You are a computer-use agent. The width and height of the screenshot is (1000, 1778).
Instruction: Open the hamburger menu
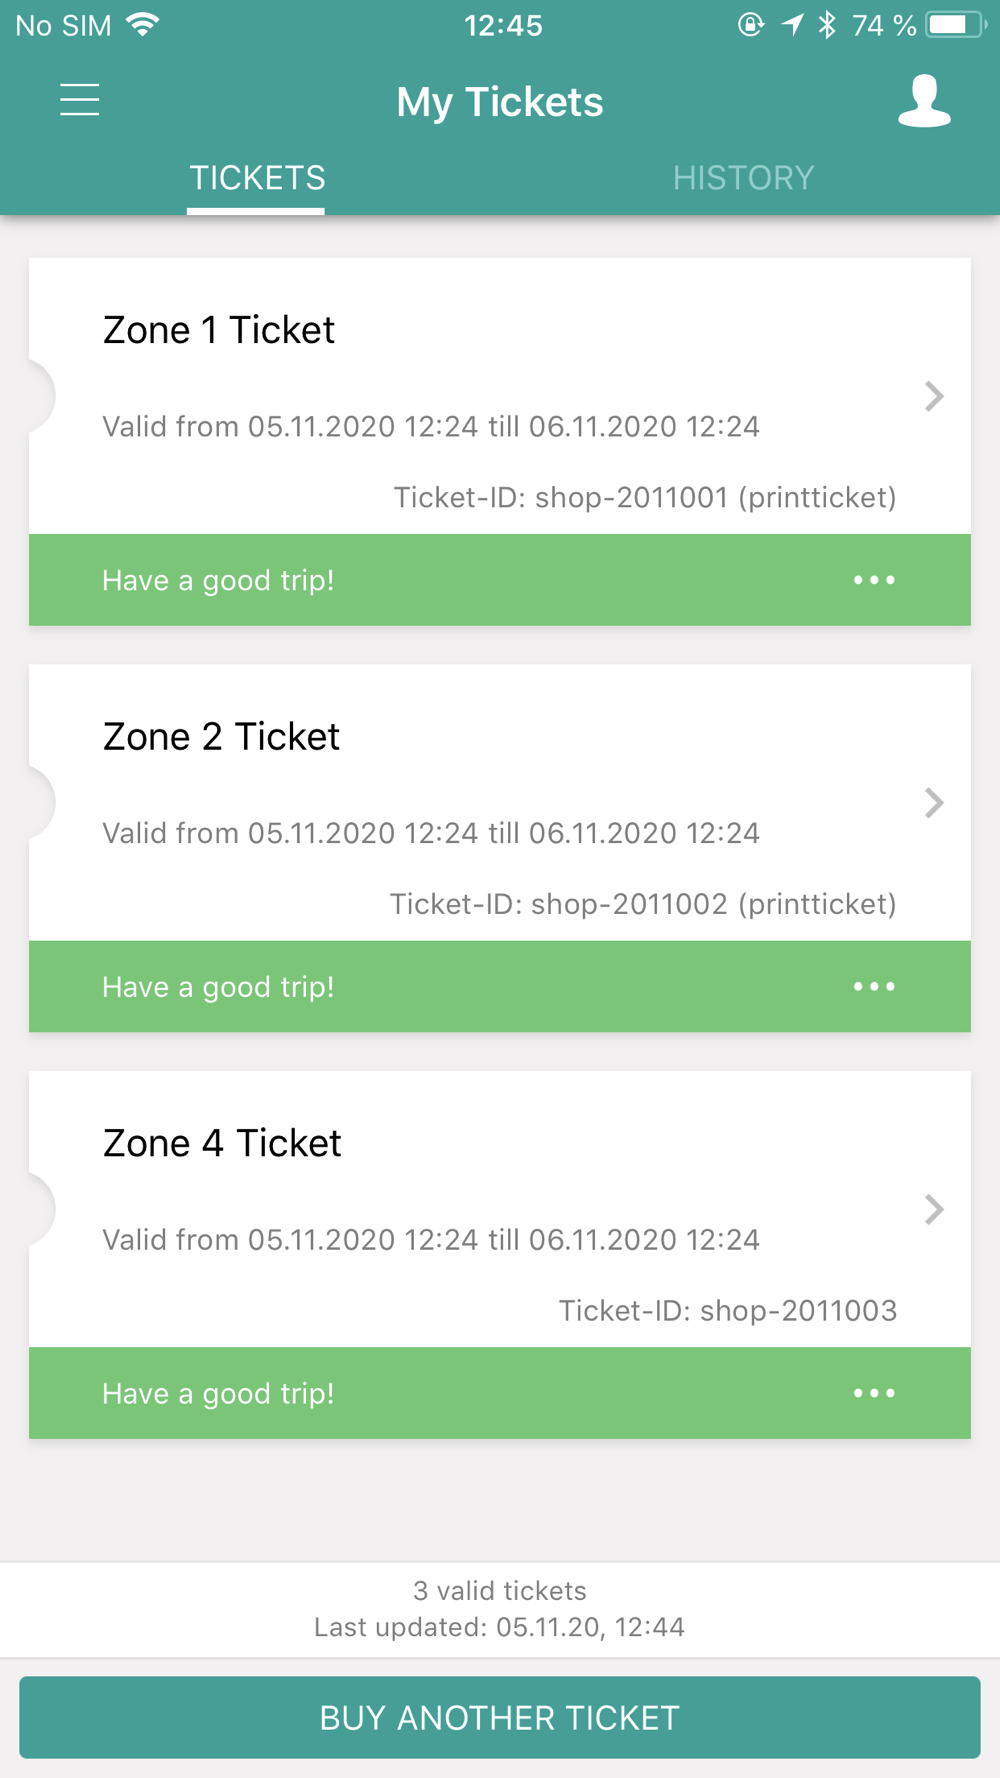click(79, 100)
